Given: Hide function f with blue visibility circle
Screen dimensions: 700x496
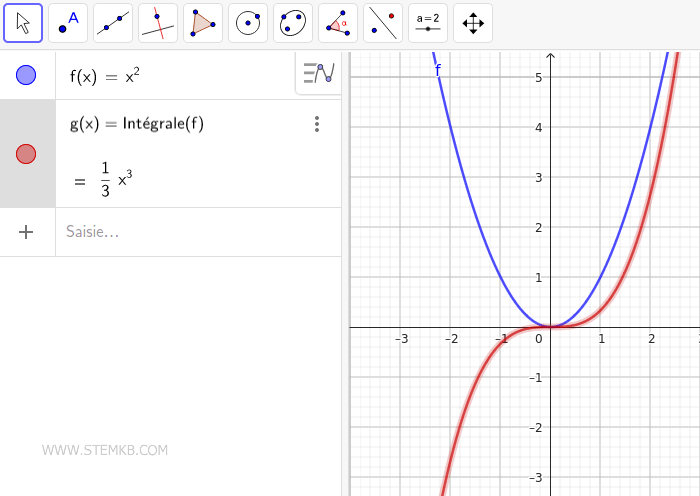Looking at the screenshot, I should 27,75.
